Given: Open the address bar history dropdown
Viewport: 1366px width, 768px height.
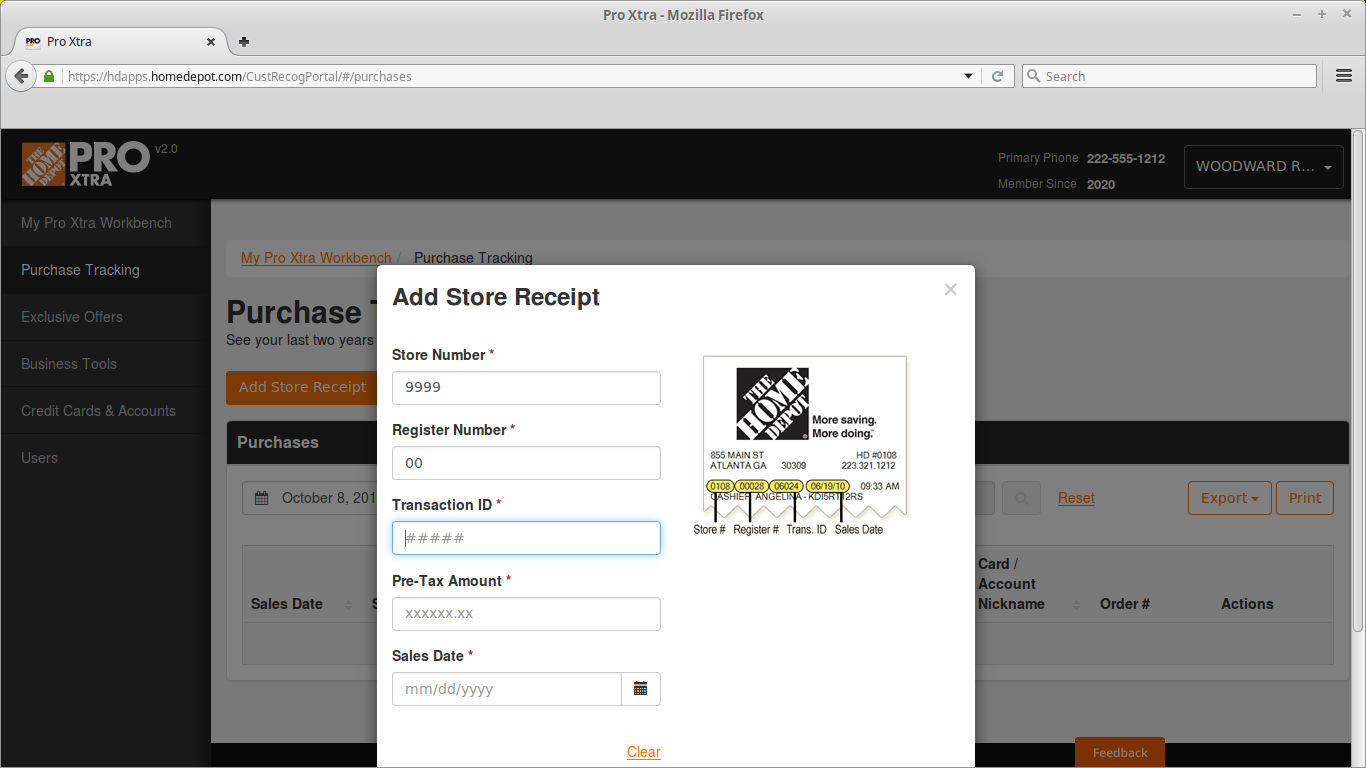Looking at the screenshot, I should tap(967, 76).
